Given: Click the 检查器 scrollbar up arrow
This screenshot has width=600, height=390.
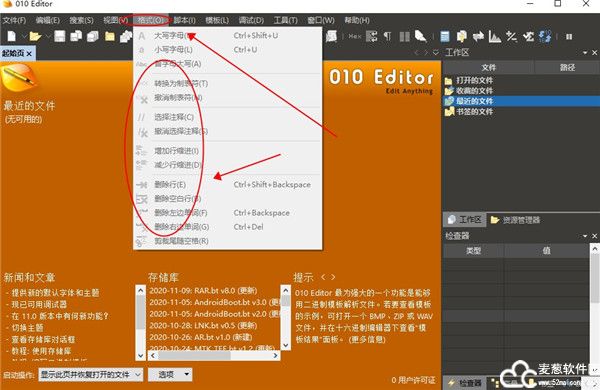Looking at the screenshot, I should pyautogui.click(x=595, y=249).
